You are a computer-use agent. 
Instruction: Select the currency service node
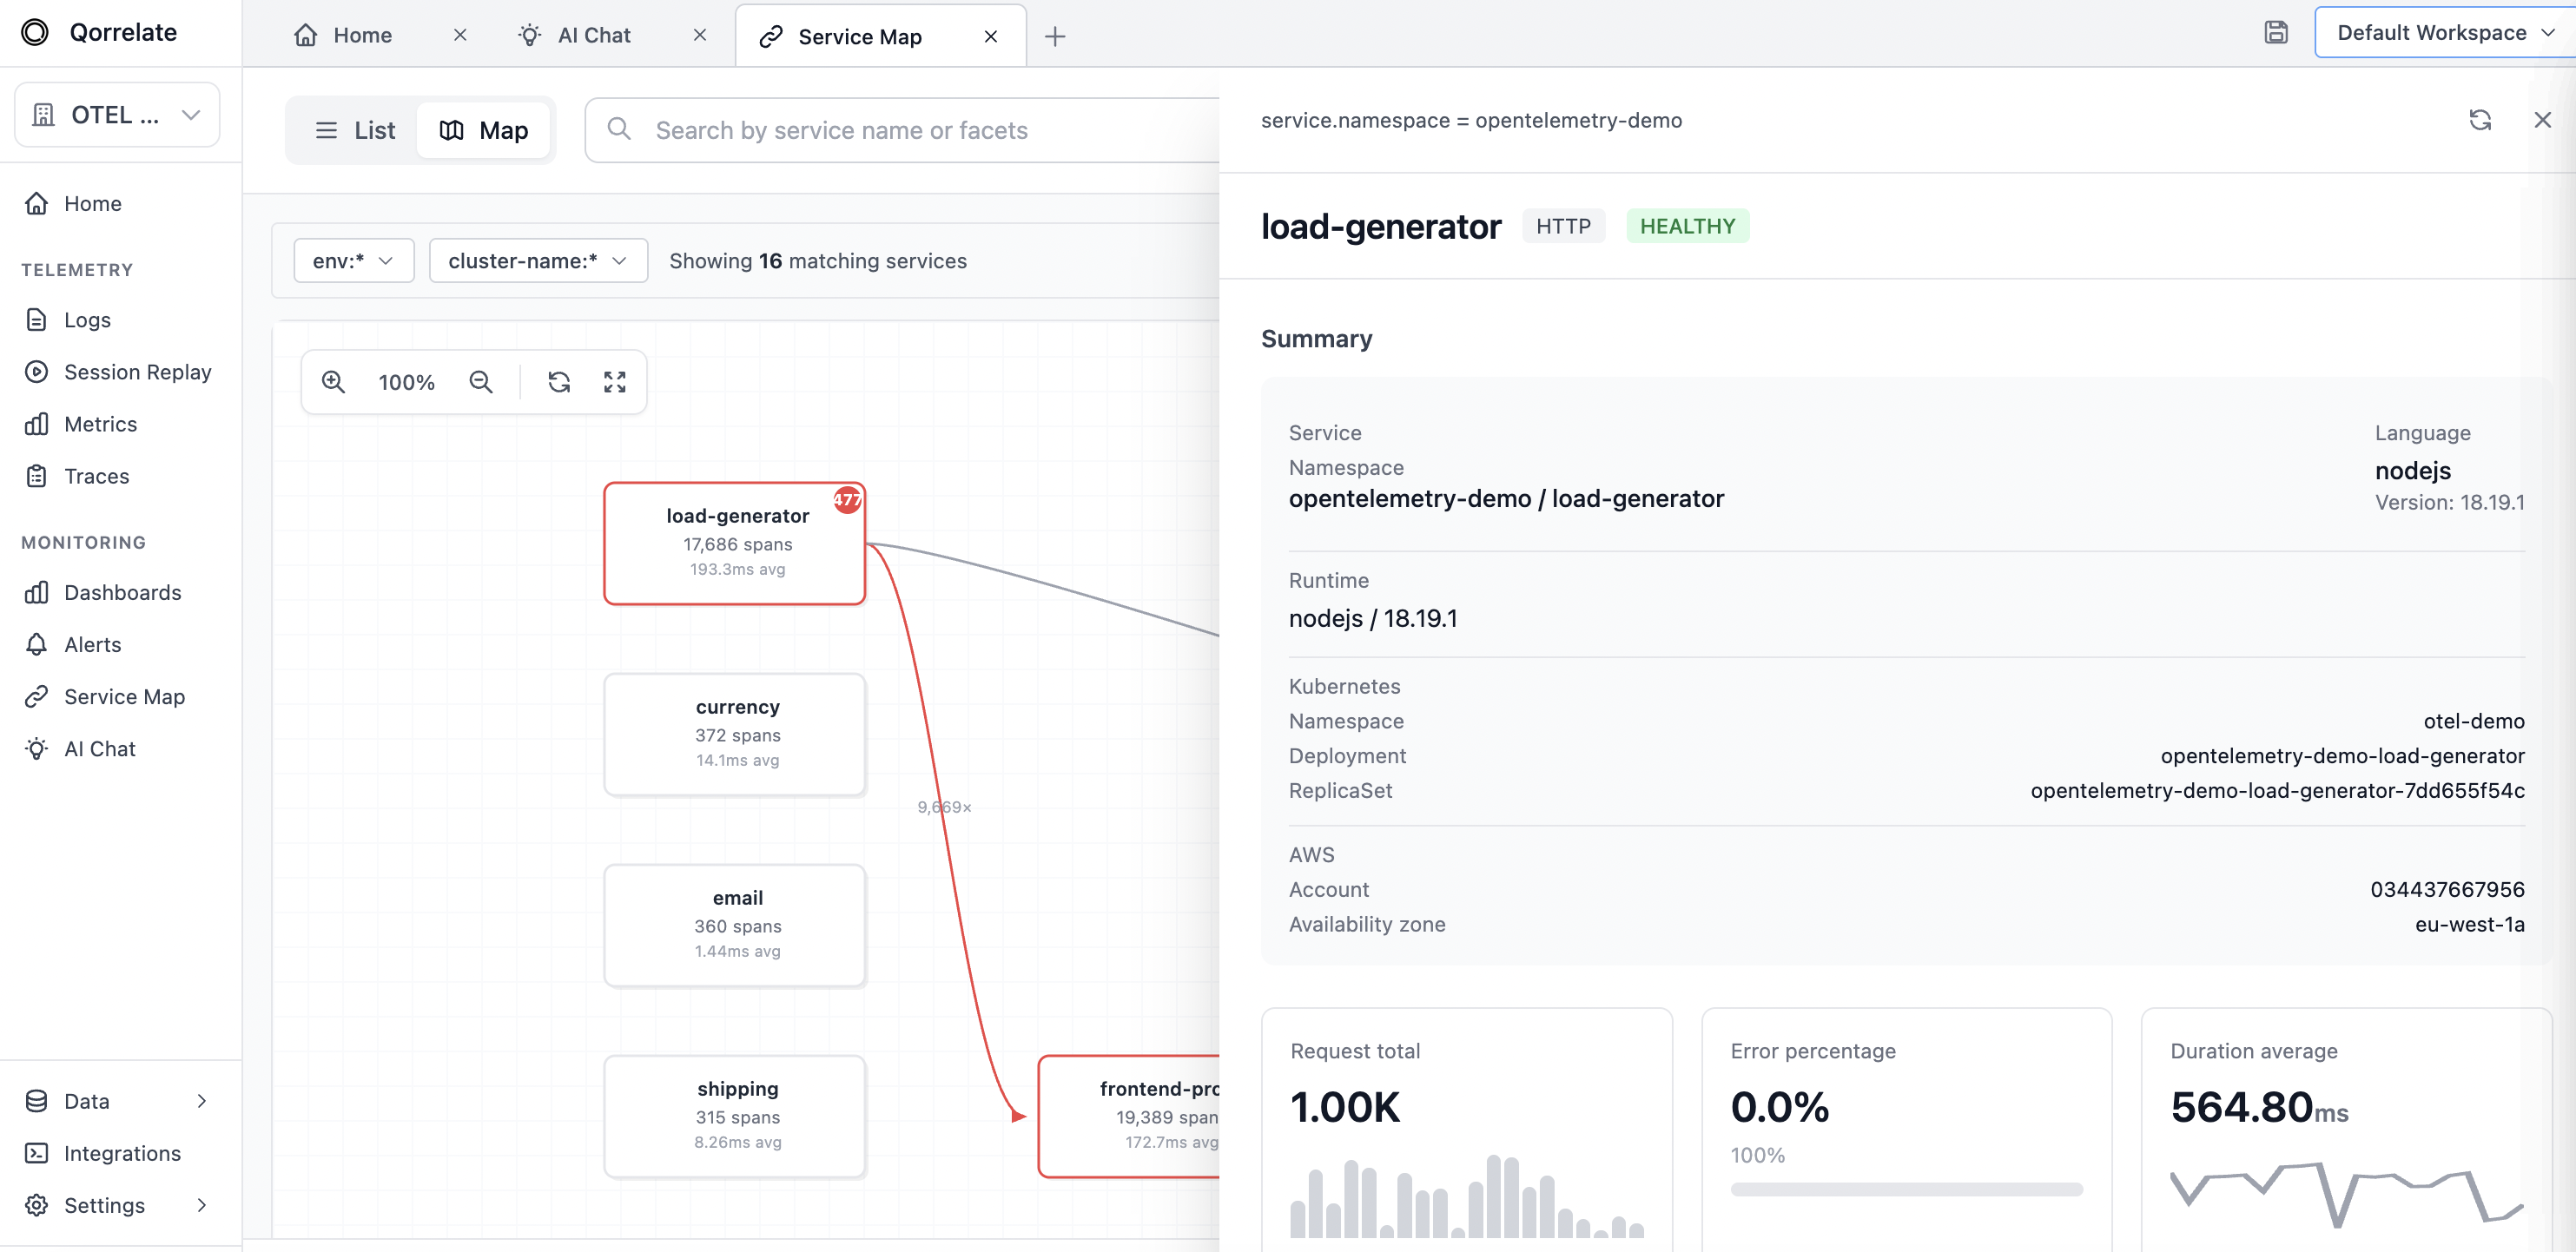coord(735,734)
